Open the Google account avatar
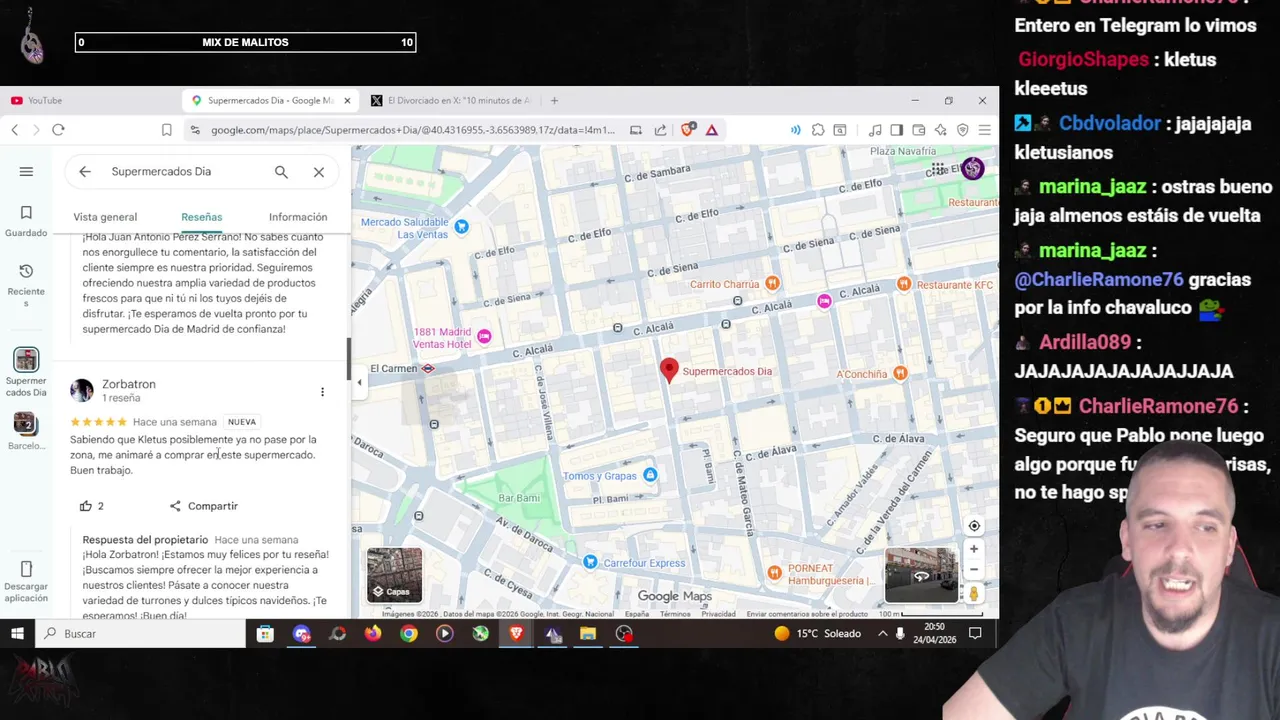The height and width of the screenshot is (720, 1280). [x=973, y=169]
